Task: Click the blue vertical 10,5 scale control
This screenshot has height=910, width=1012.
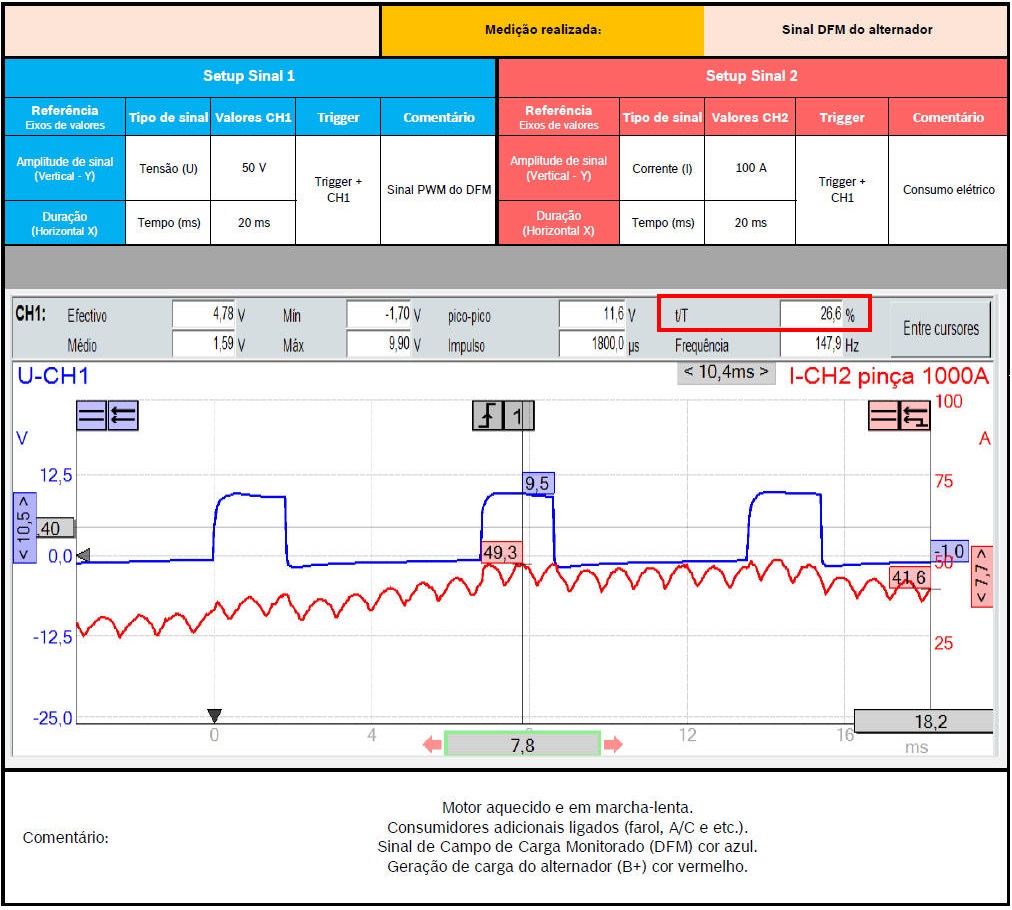Action: pyautogui.click(x=24, y=525)
